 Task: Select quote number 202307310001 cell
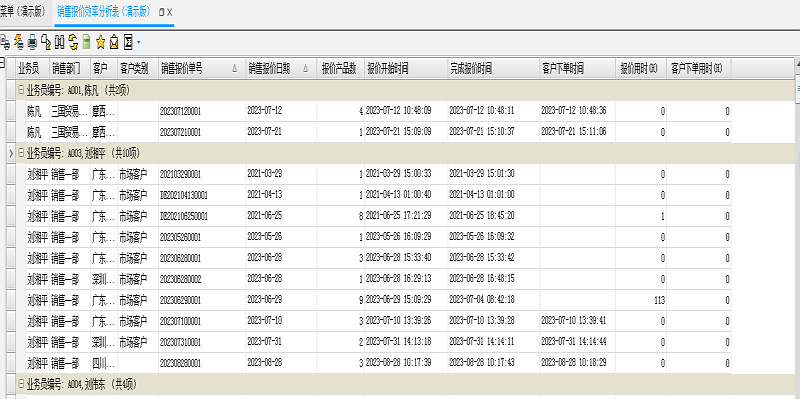click(202, 342)
